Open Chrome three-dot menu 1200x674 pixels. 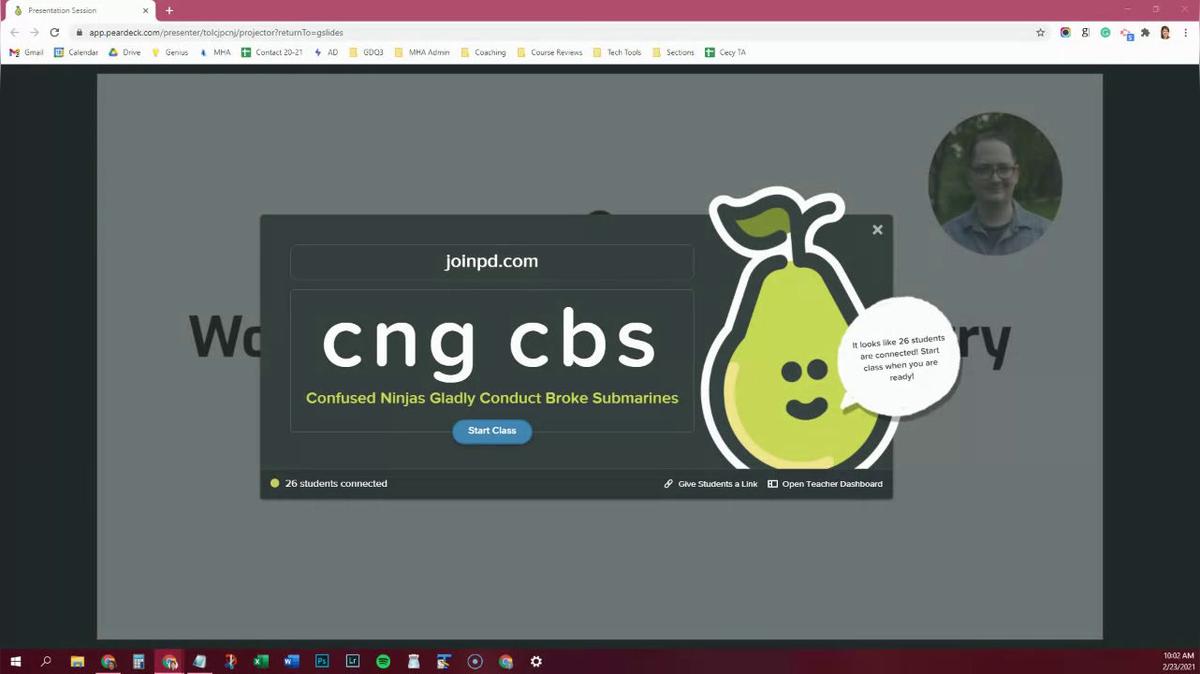(1185, 32)
